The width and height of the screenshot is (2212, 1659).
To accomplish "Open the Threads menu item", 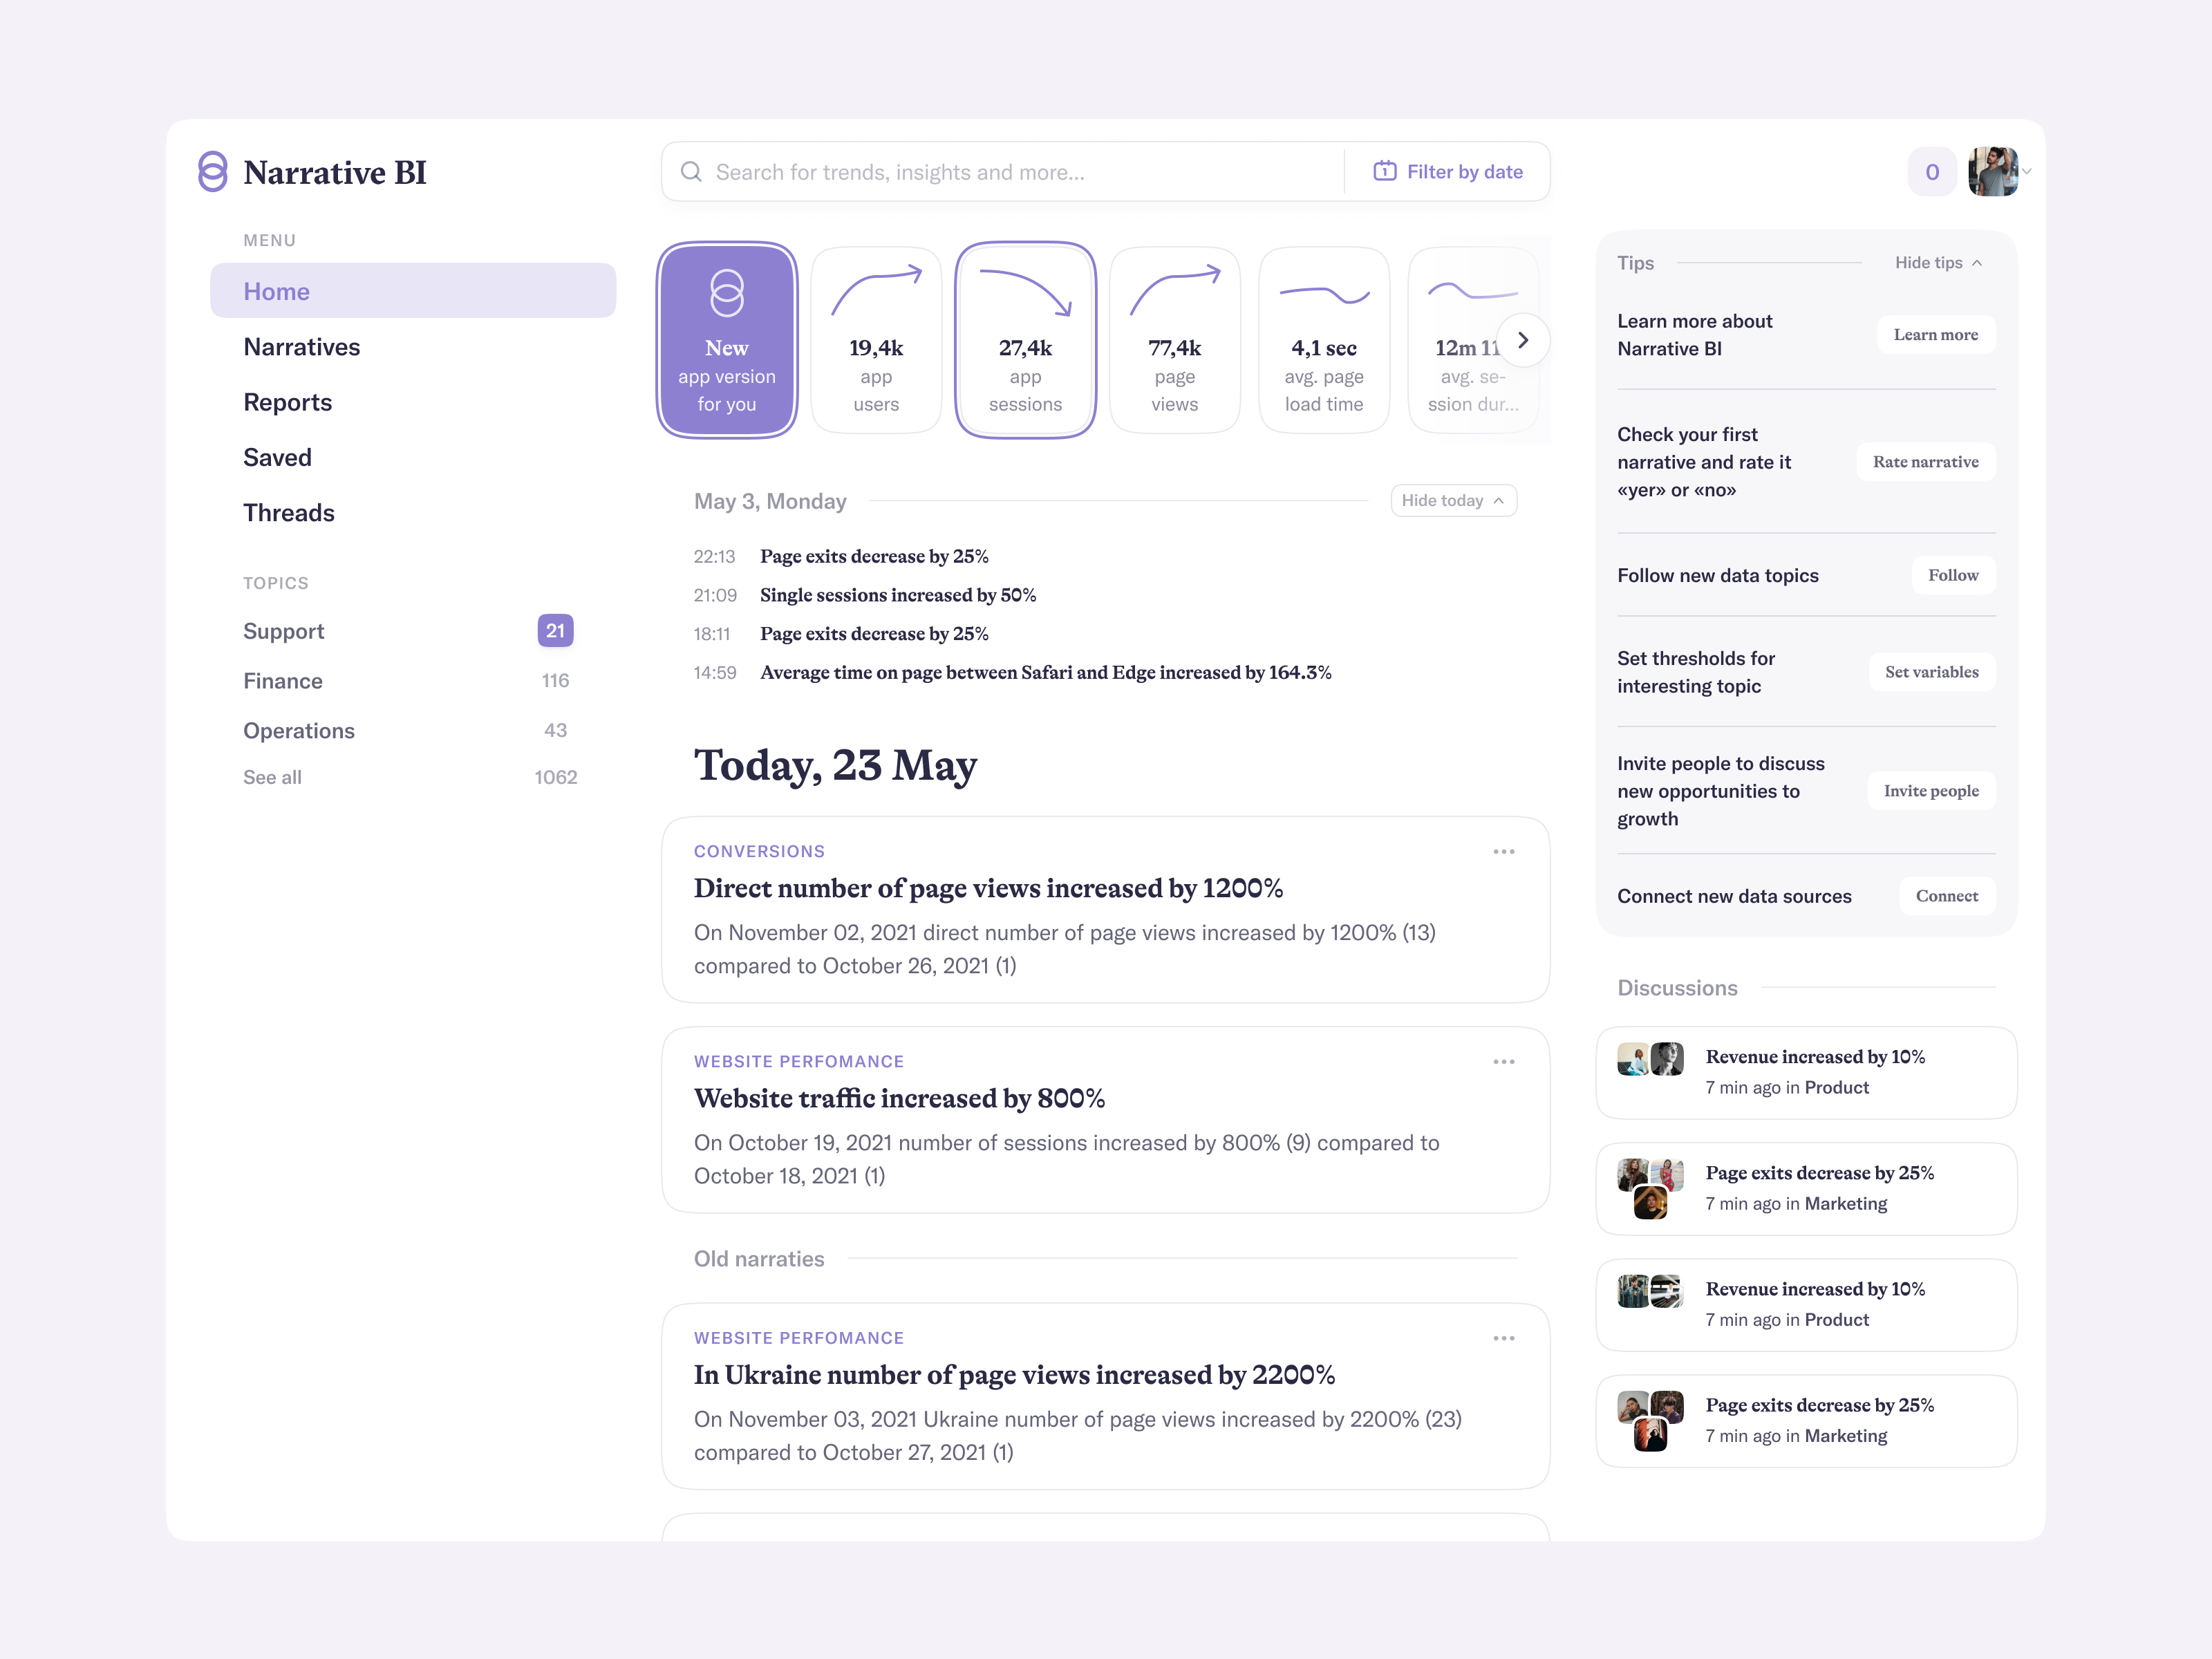I will coord(289,513).
